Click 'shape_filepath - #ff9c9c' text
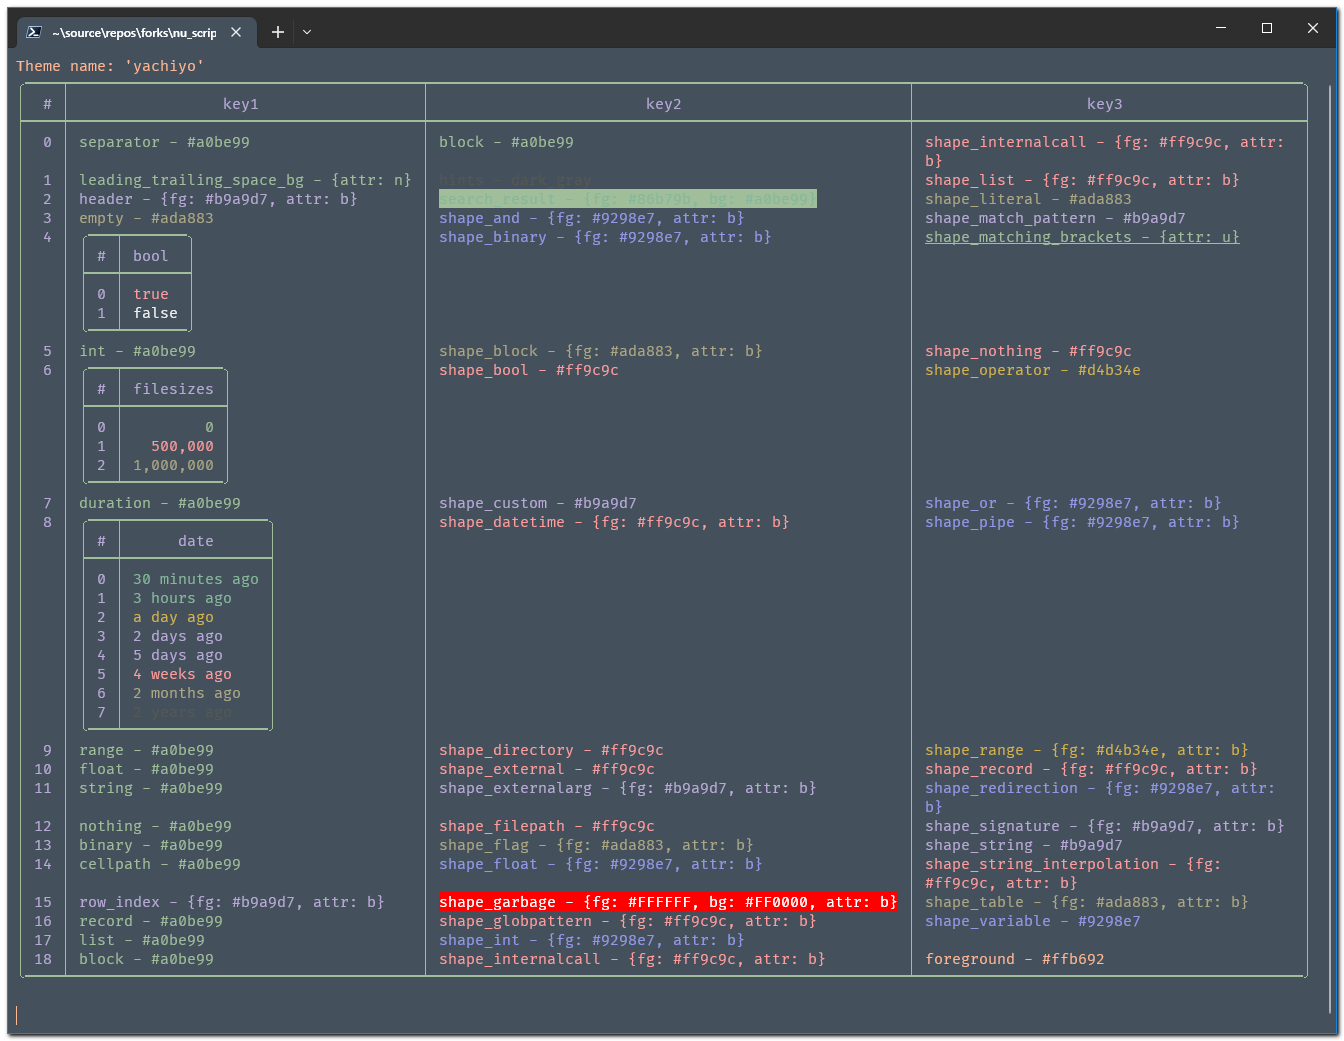 547,826
